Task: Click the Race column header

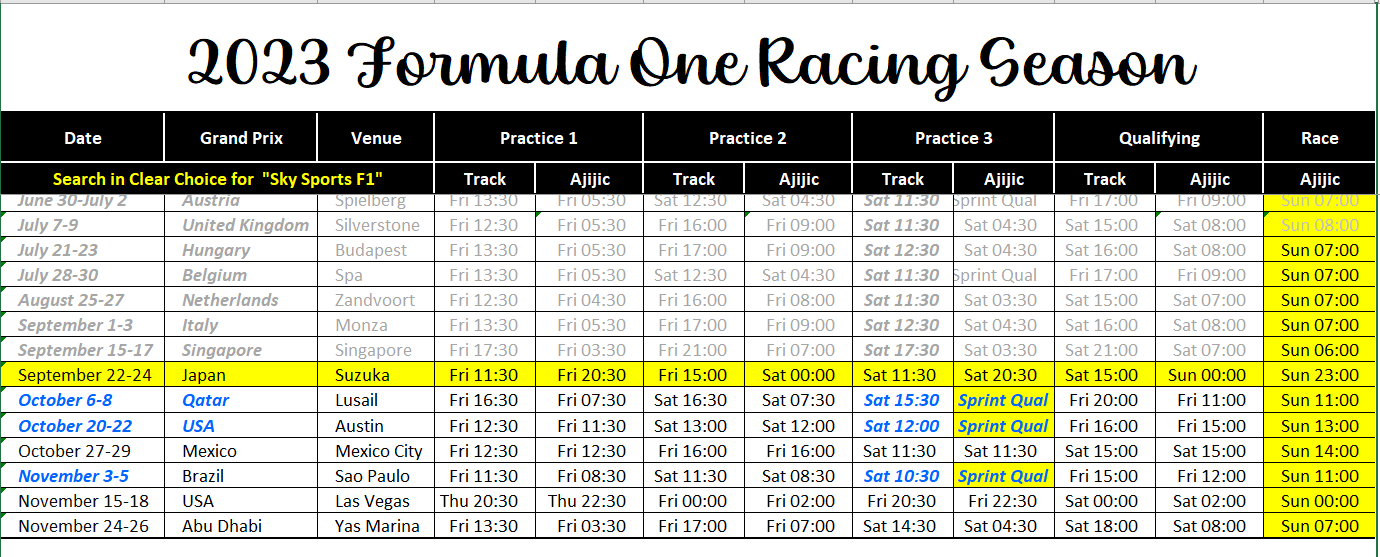Action: (x=1319, y=138)
